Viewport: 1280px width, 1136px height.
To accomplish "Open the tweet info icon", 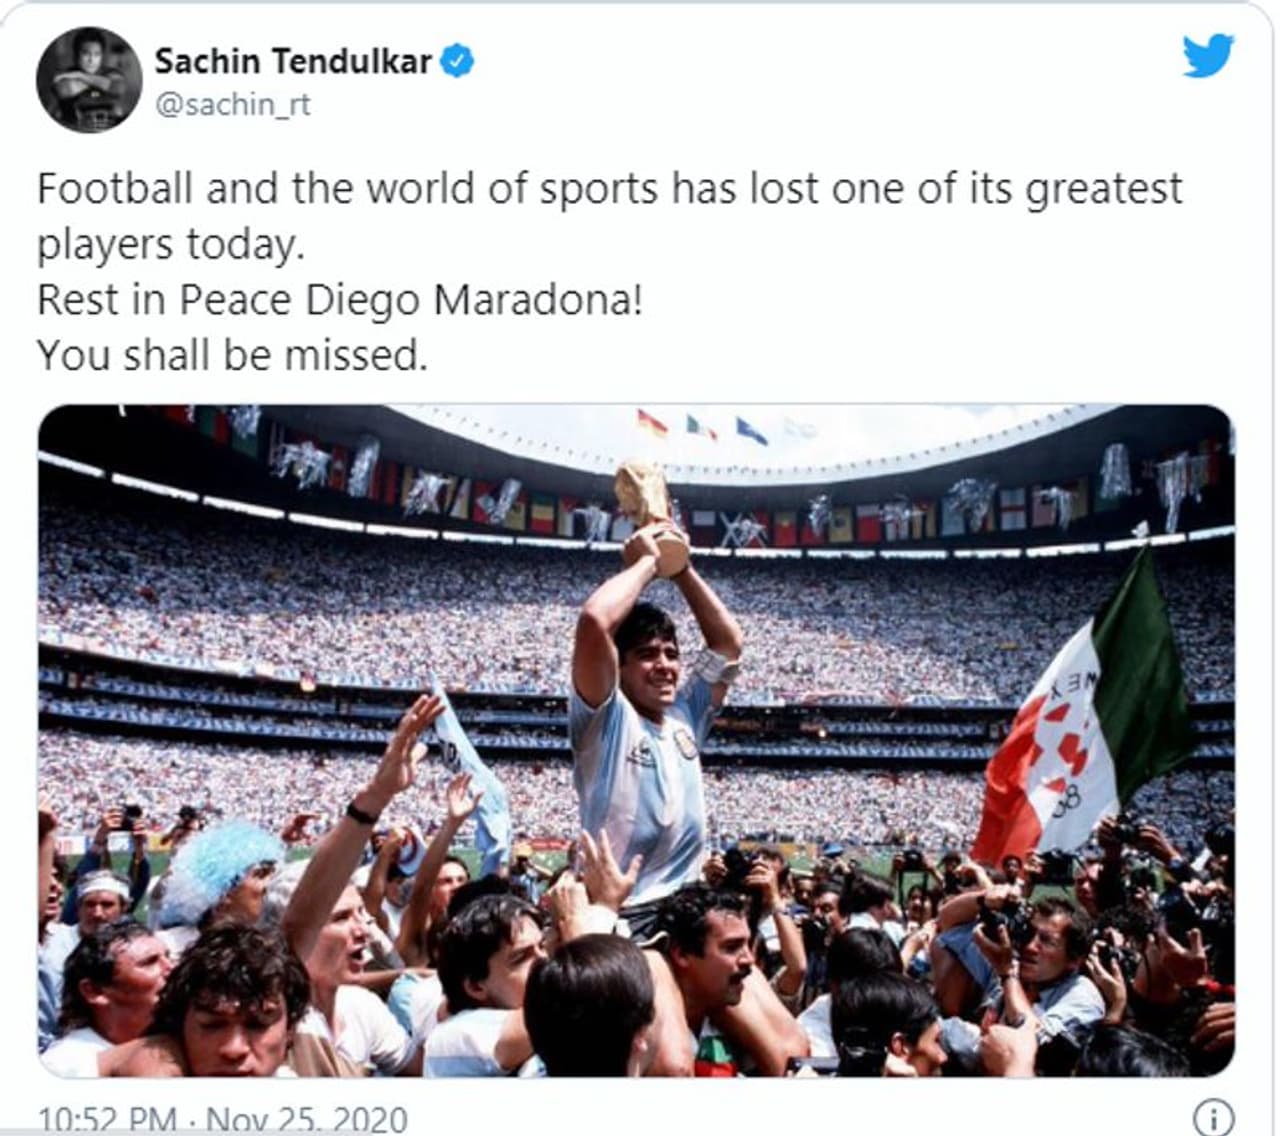I will [1213, 1116].
